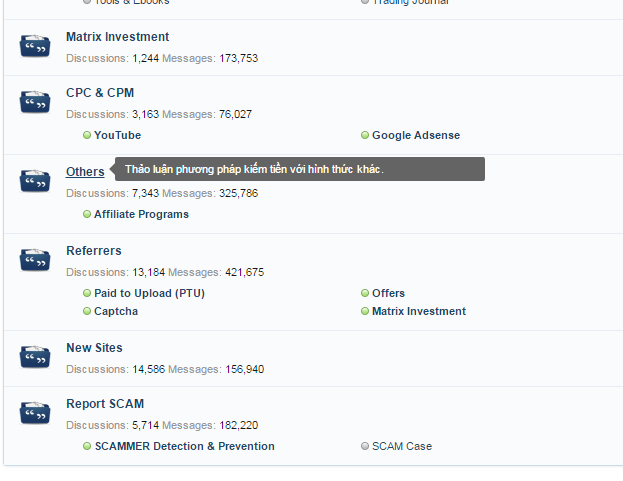Click the grey dot beside SCAM Case

365,446
